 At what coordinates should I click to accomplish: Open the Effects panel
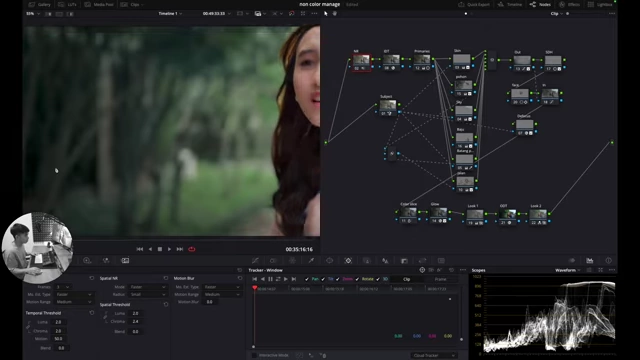click(x=569, y=4)
